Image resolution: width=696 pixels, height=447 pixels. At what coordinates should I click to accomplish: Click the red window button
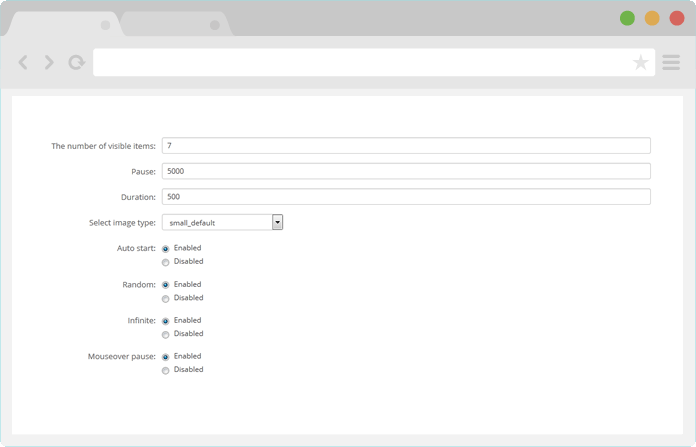677,18
